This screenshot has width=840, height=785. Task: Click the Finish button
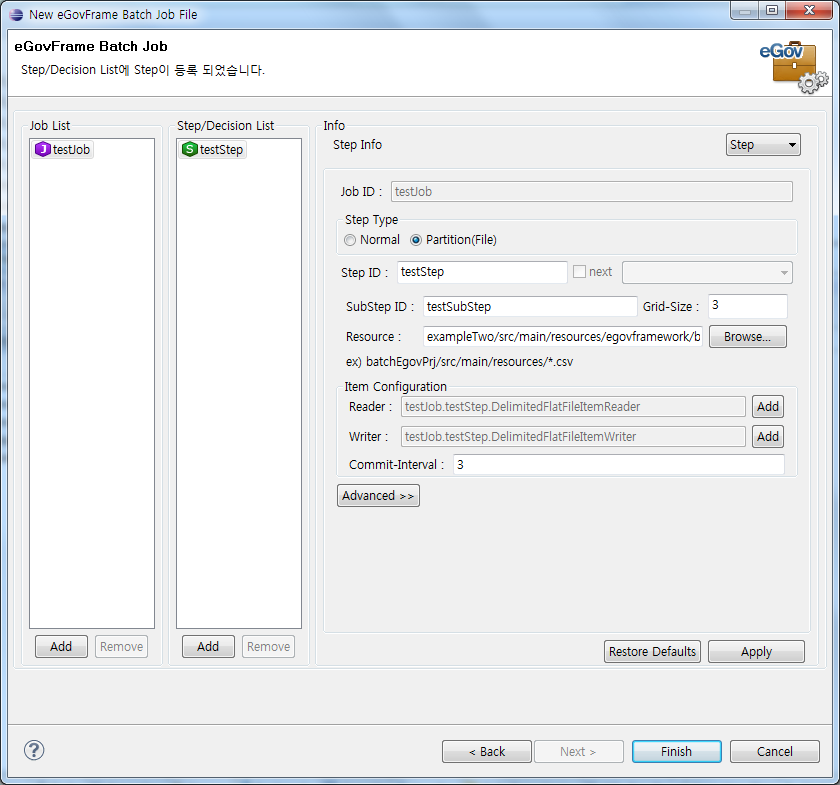pos(677,751)
